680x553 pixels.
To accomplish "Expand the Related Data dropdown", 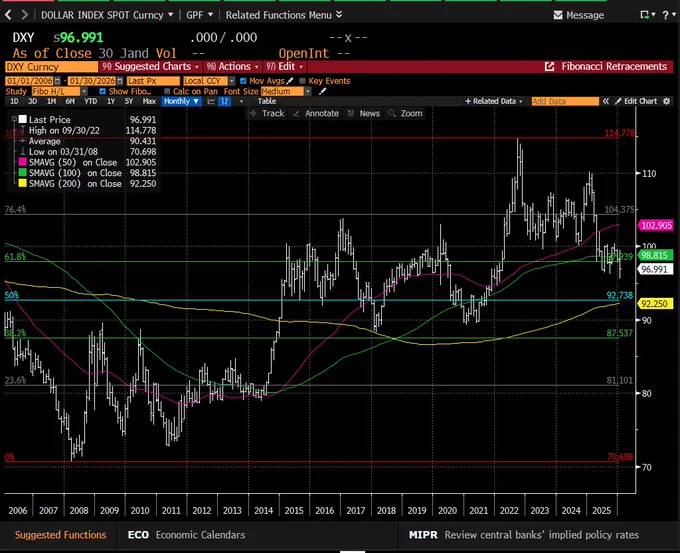I will [x=494, y=101].
